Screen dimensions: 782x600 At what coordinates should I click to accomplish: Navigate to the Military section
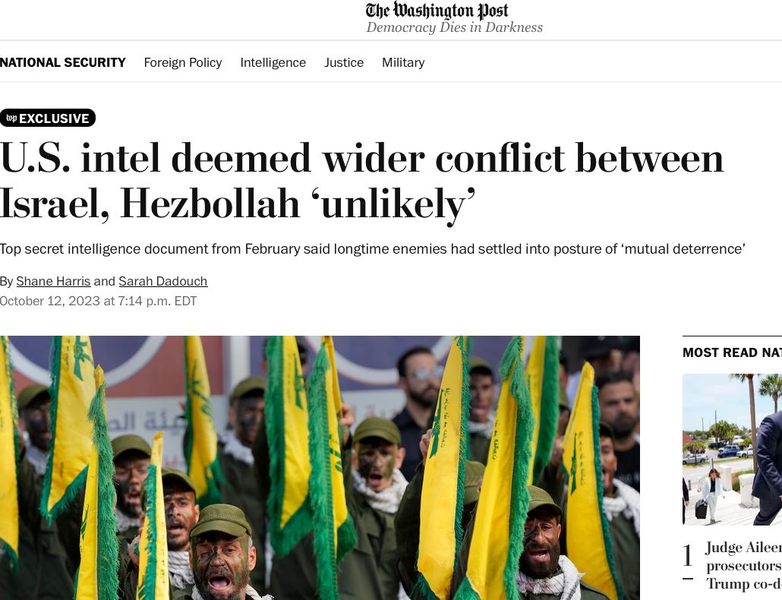(x=403, y=62)
